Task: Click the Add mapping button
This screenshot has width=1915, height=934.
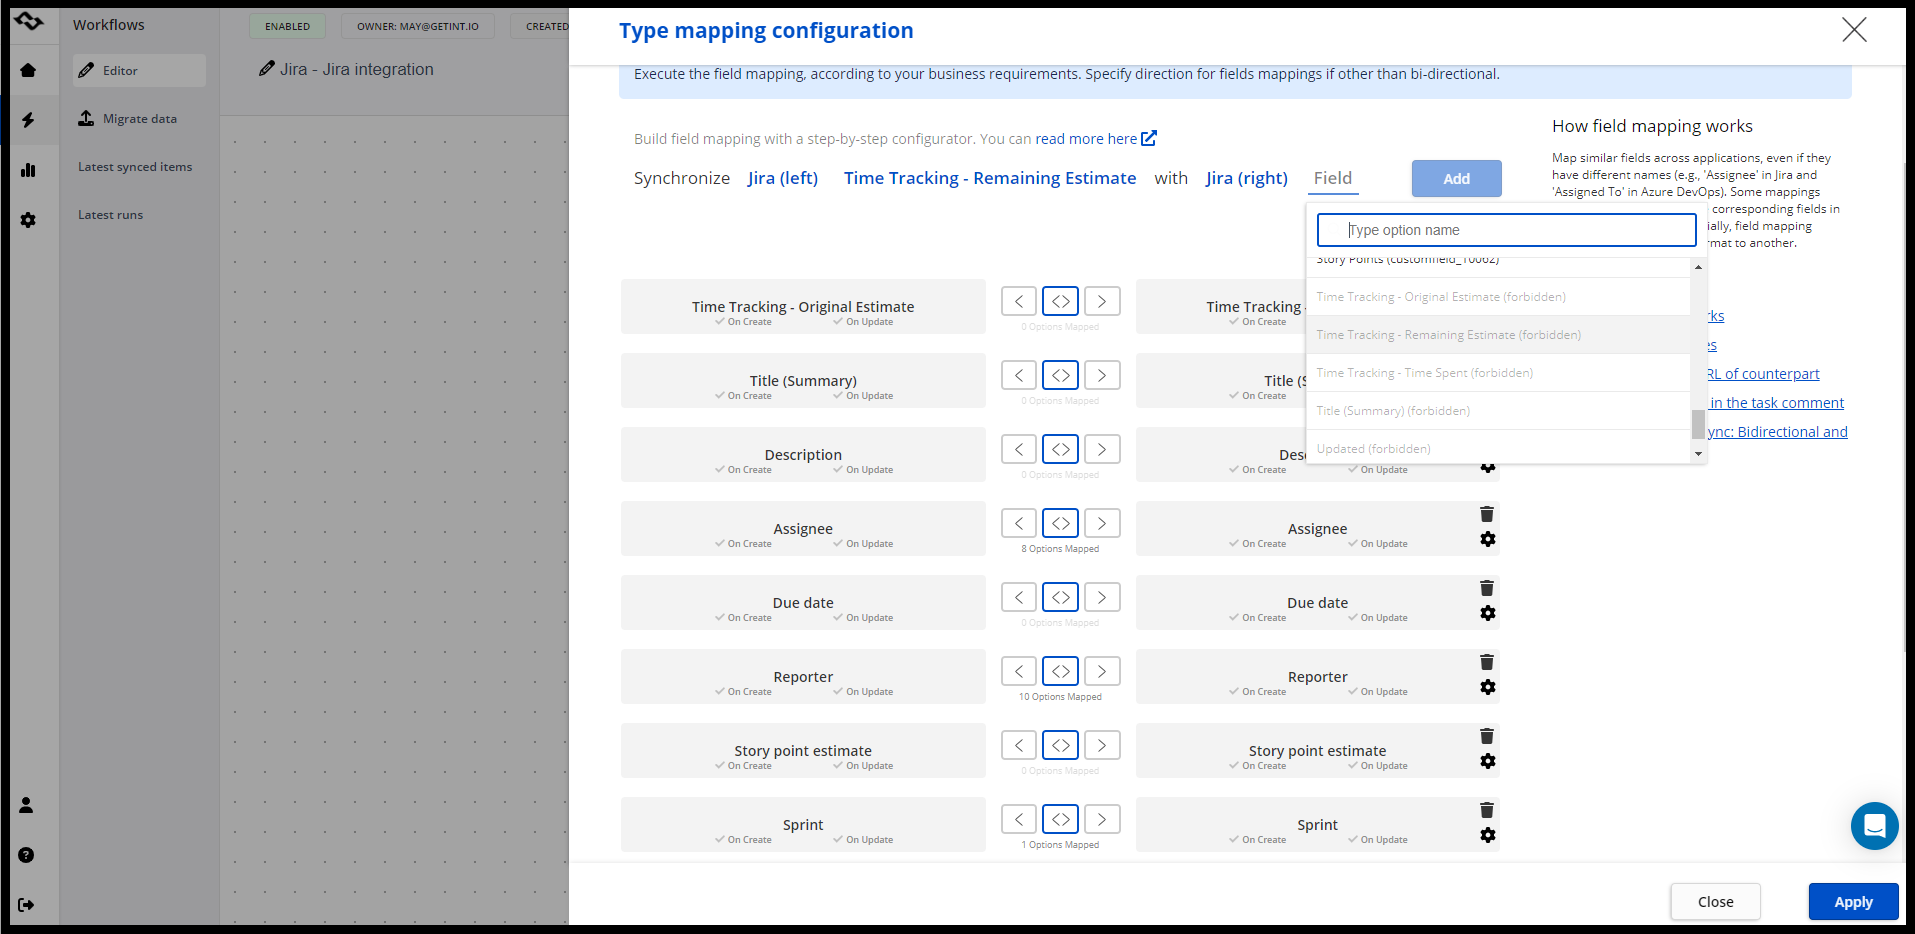Action: click(x=1456, y=179)
